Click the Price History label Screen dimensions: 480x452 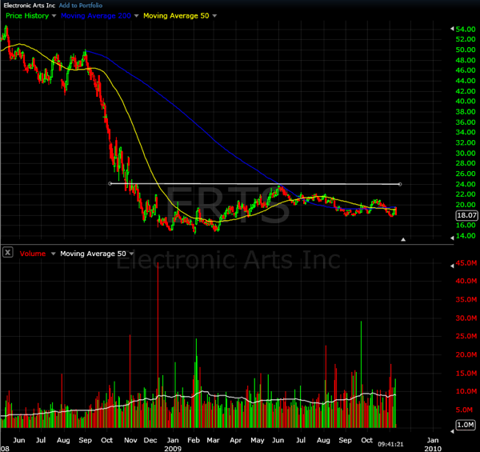click(x=27, y=16)
